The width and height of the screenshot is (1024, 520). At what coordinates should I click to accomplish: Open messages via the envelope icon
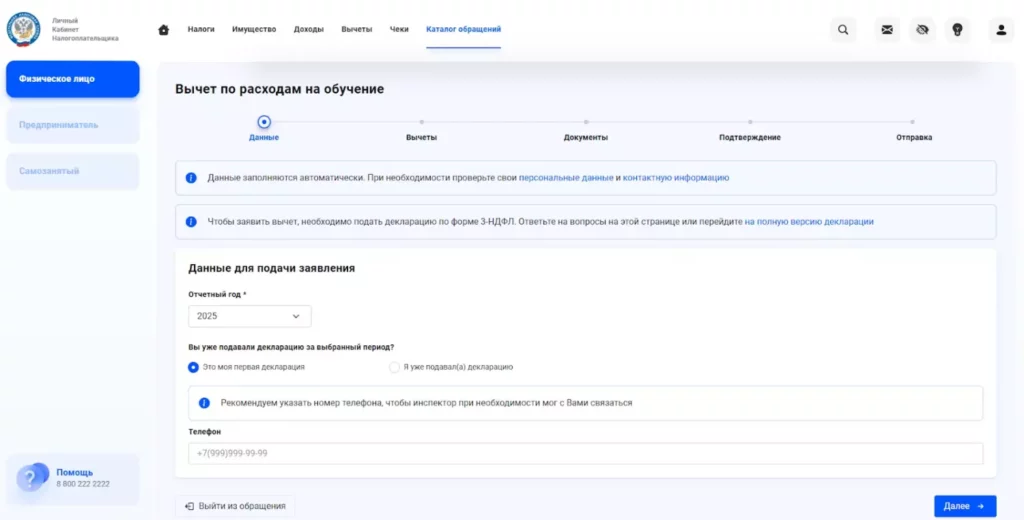(886, 30)
